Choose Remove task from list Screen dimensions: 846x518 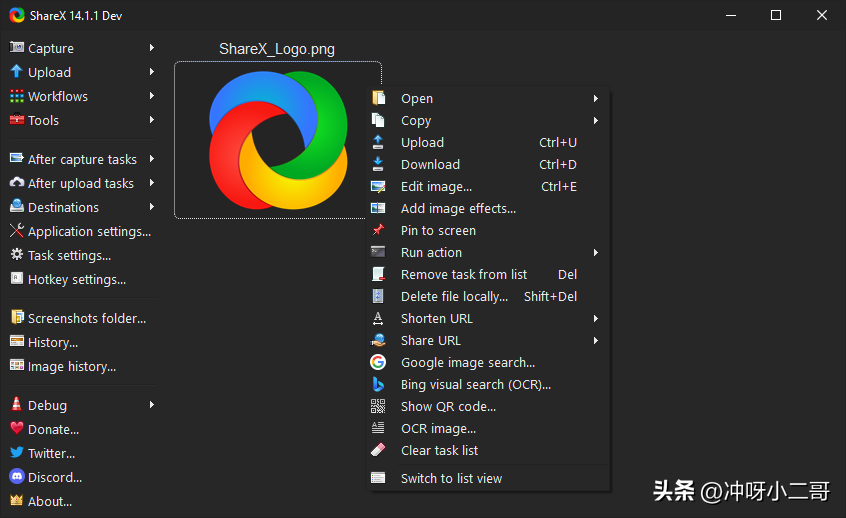(463, 274)
